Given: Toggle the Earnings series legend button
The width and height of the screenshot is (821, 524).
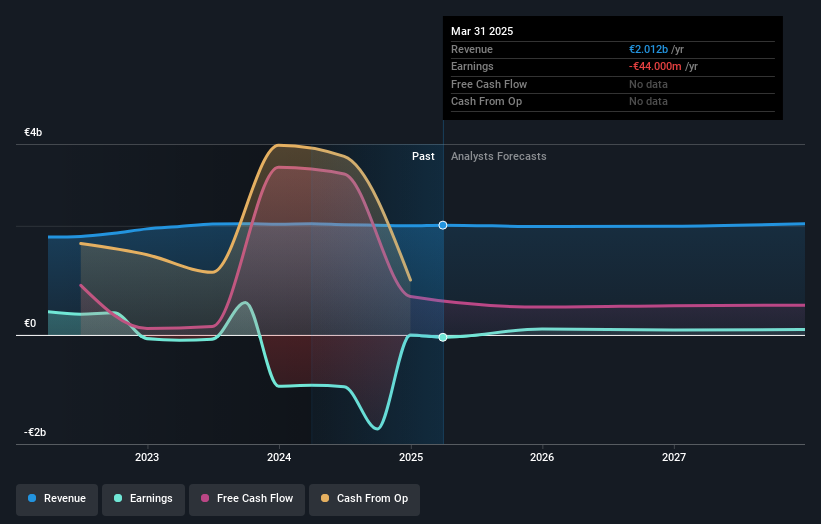Looking at the screenshot, I should tap(143, 499).
